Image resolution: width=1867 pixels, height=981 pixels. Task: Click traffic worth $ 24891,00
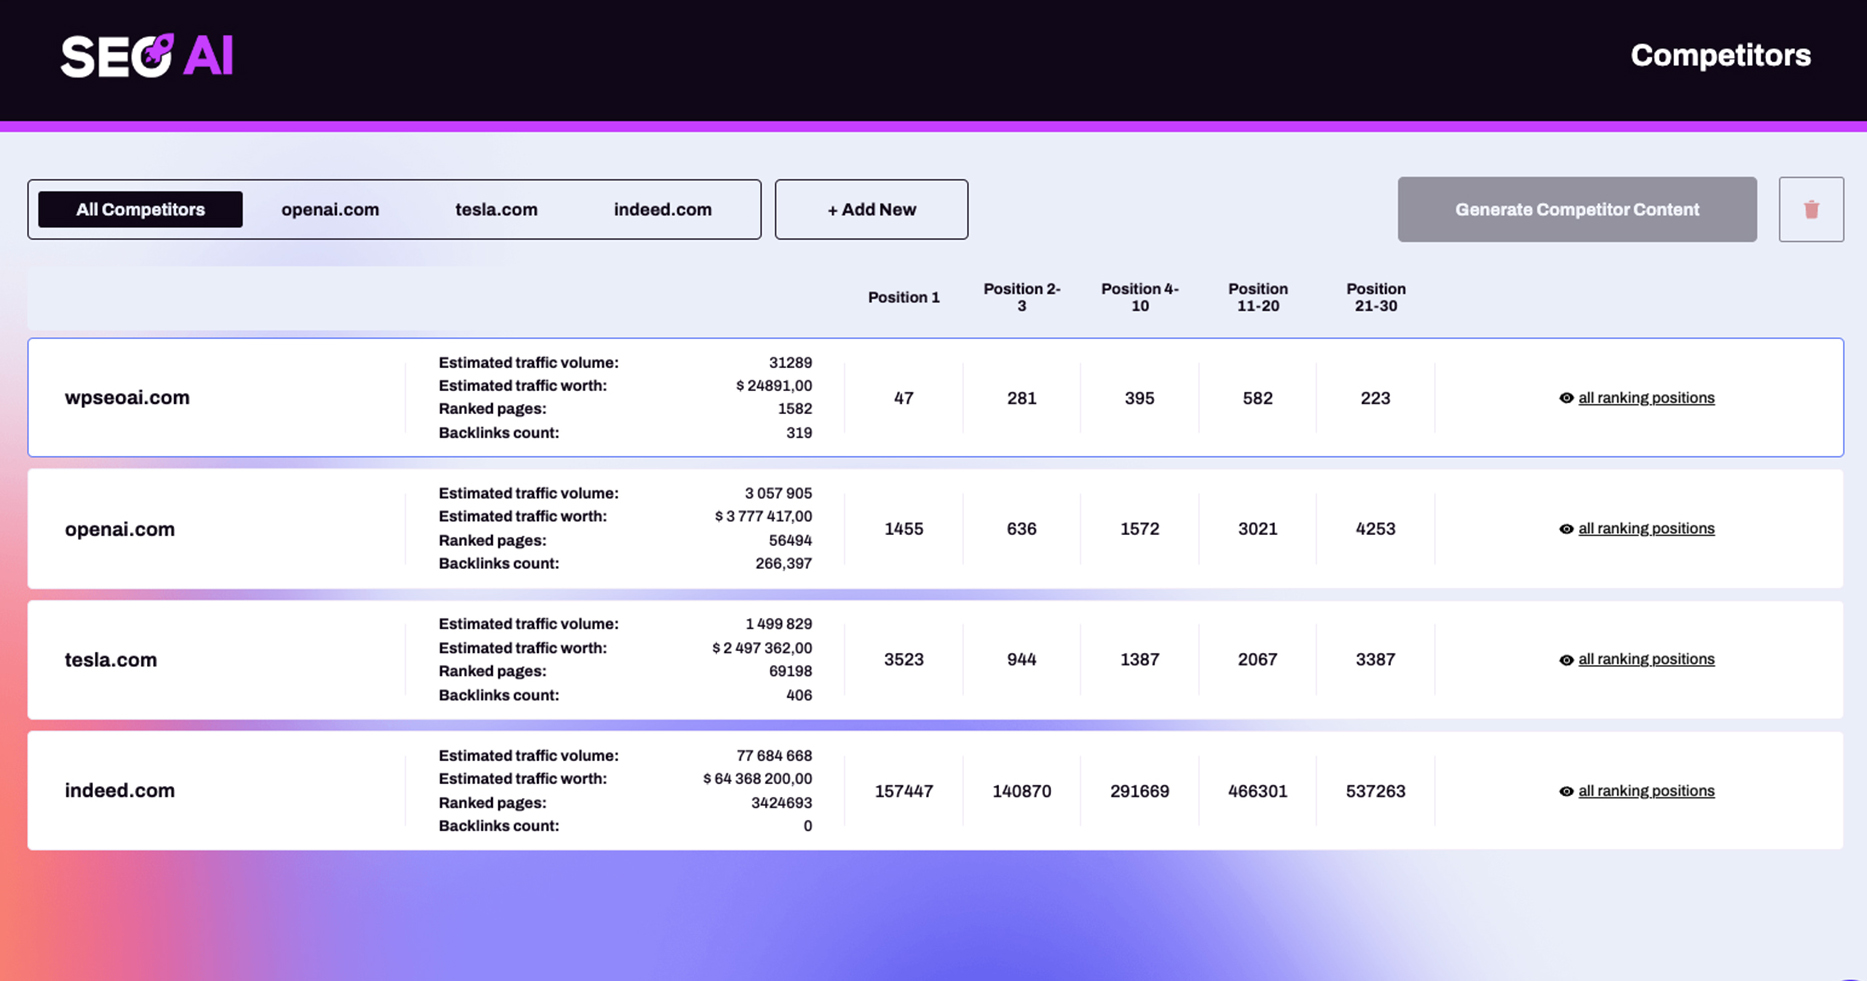[774, 386]
